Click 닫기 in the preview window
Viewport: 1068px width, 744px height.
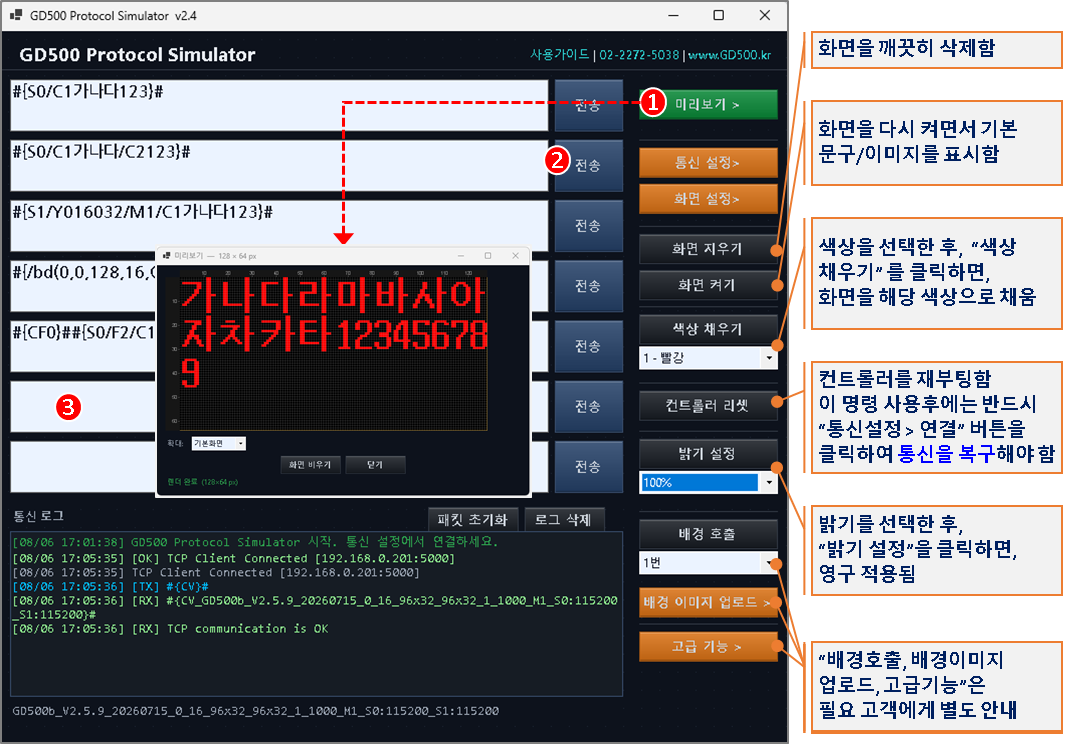375,465
